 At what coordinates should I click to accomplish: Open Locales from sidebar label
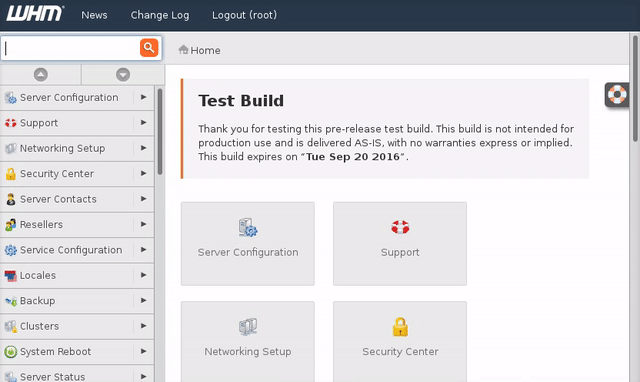click(x=38, y=275)
